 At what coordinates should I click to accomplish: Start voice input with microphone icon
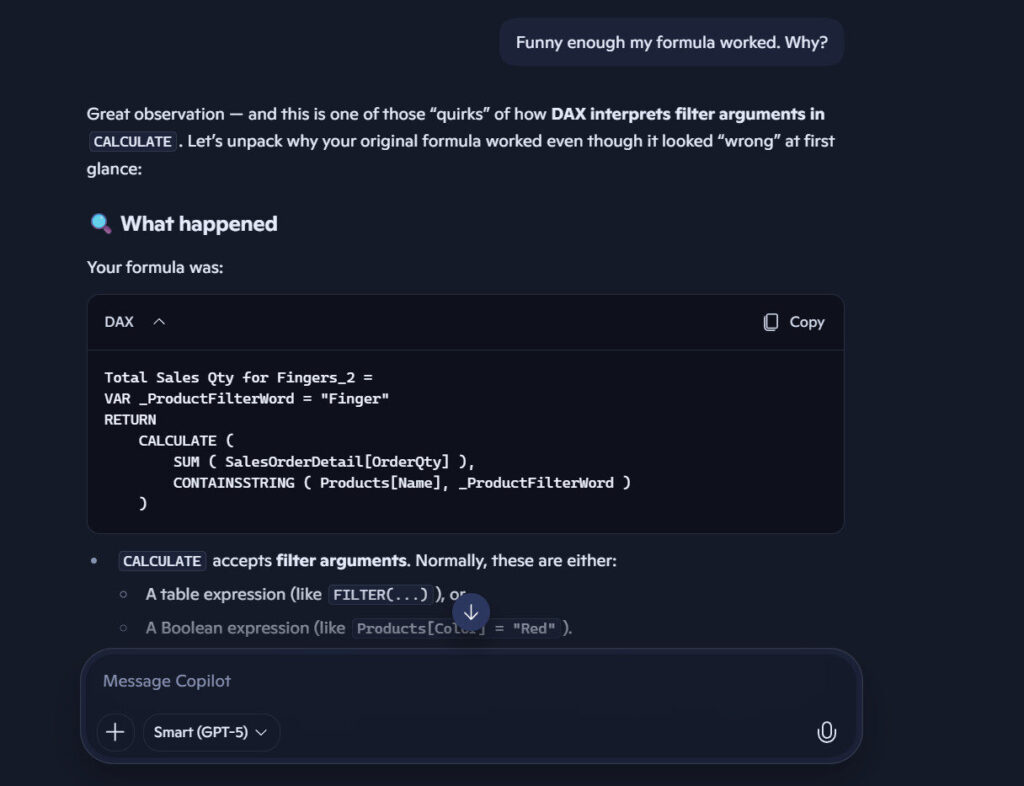[826, 732]
